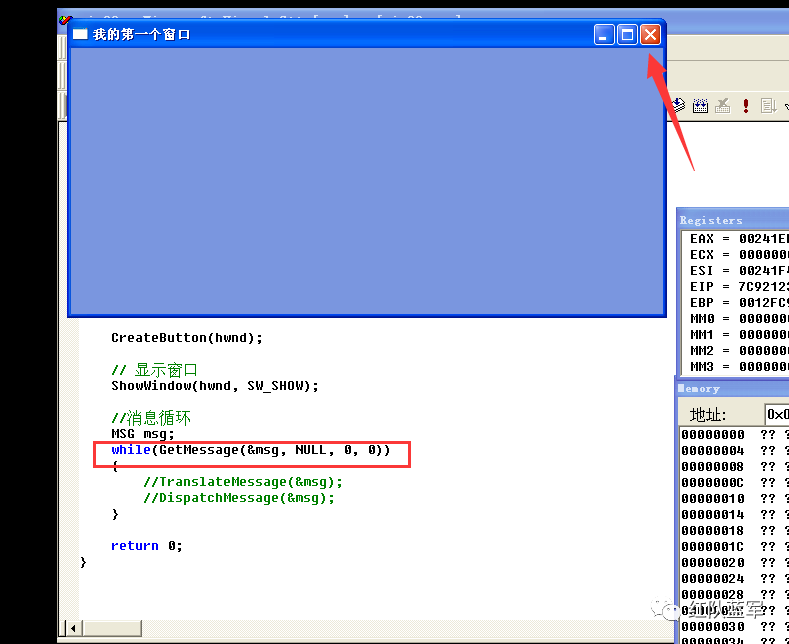
Task: Click the Compile icon in the build toolbar
Action: click(x=679, y=105)
